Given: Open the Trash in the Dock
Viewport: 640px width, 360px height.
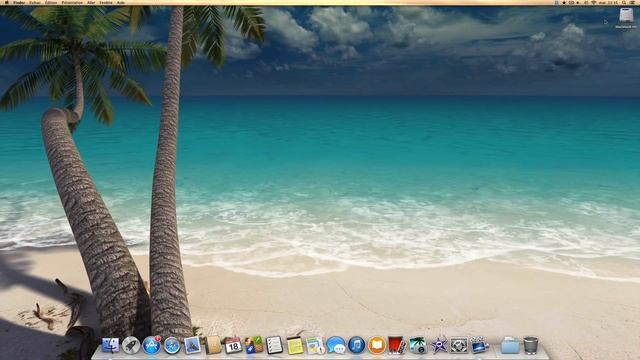Looking at the screenshot, I should click(x=531, y=345).
